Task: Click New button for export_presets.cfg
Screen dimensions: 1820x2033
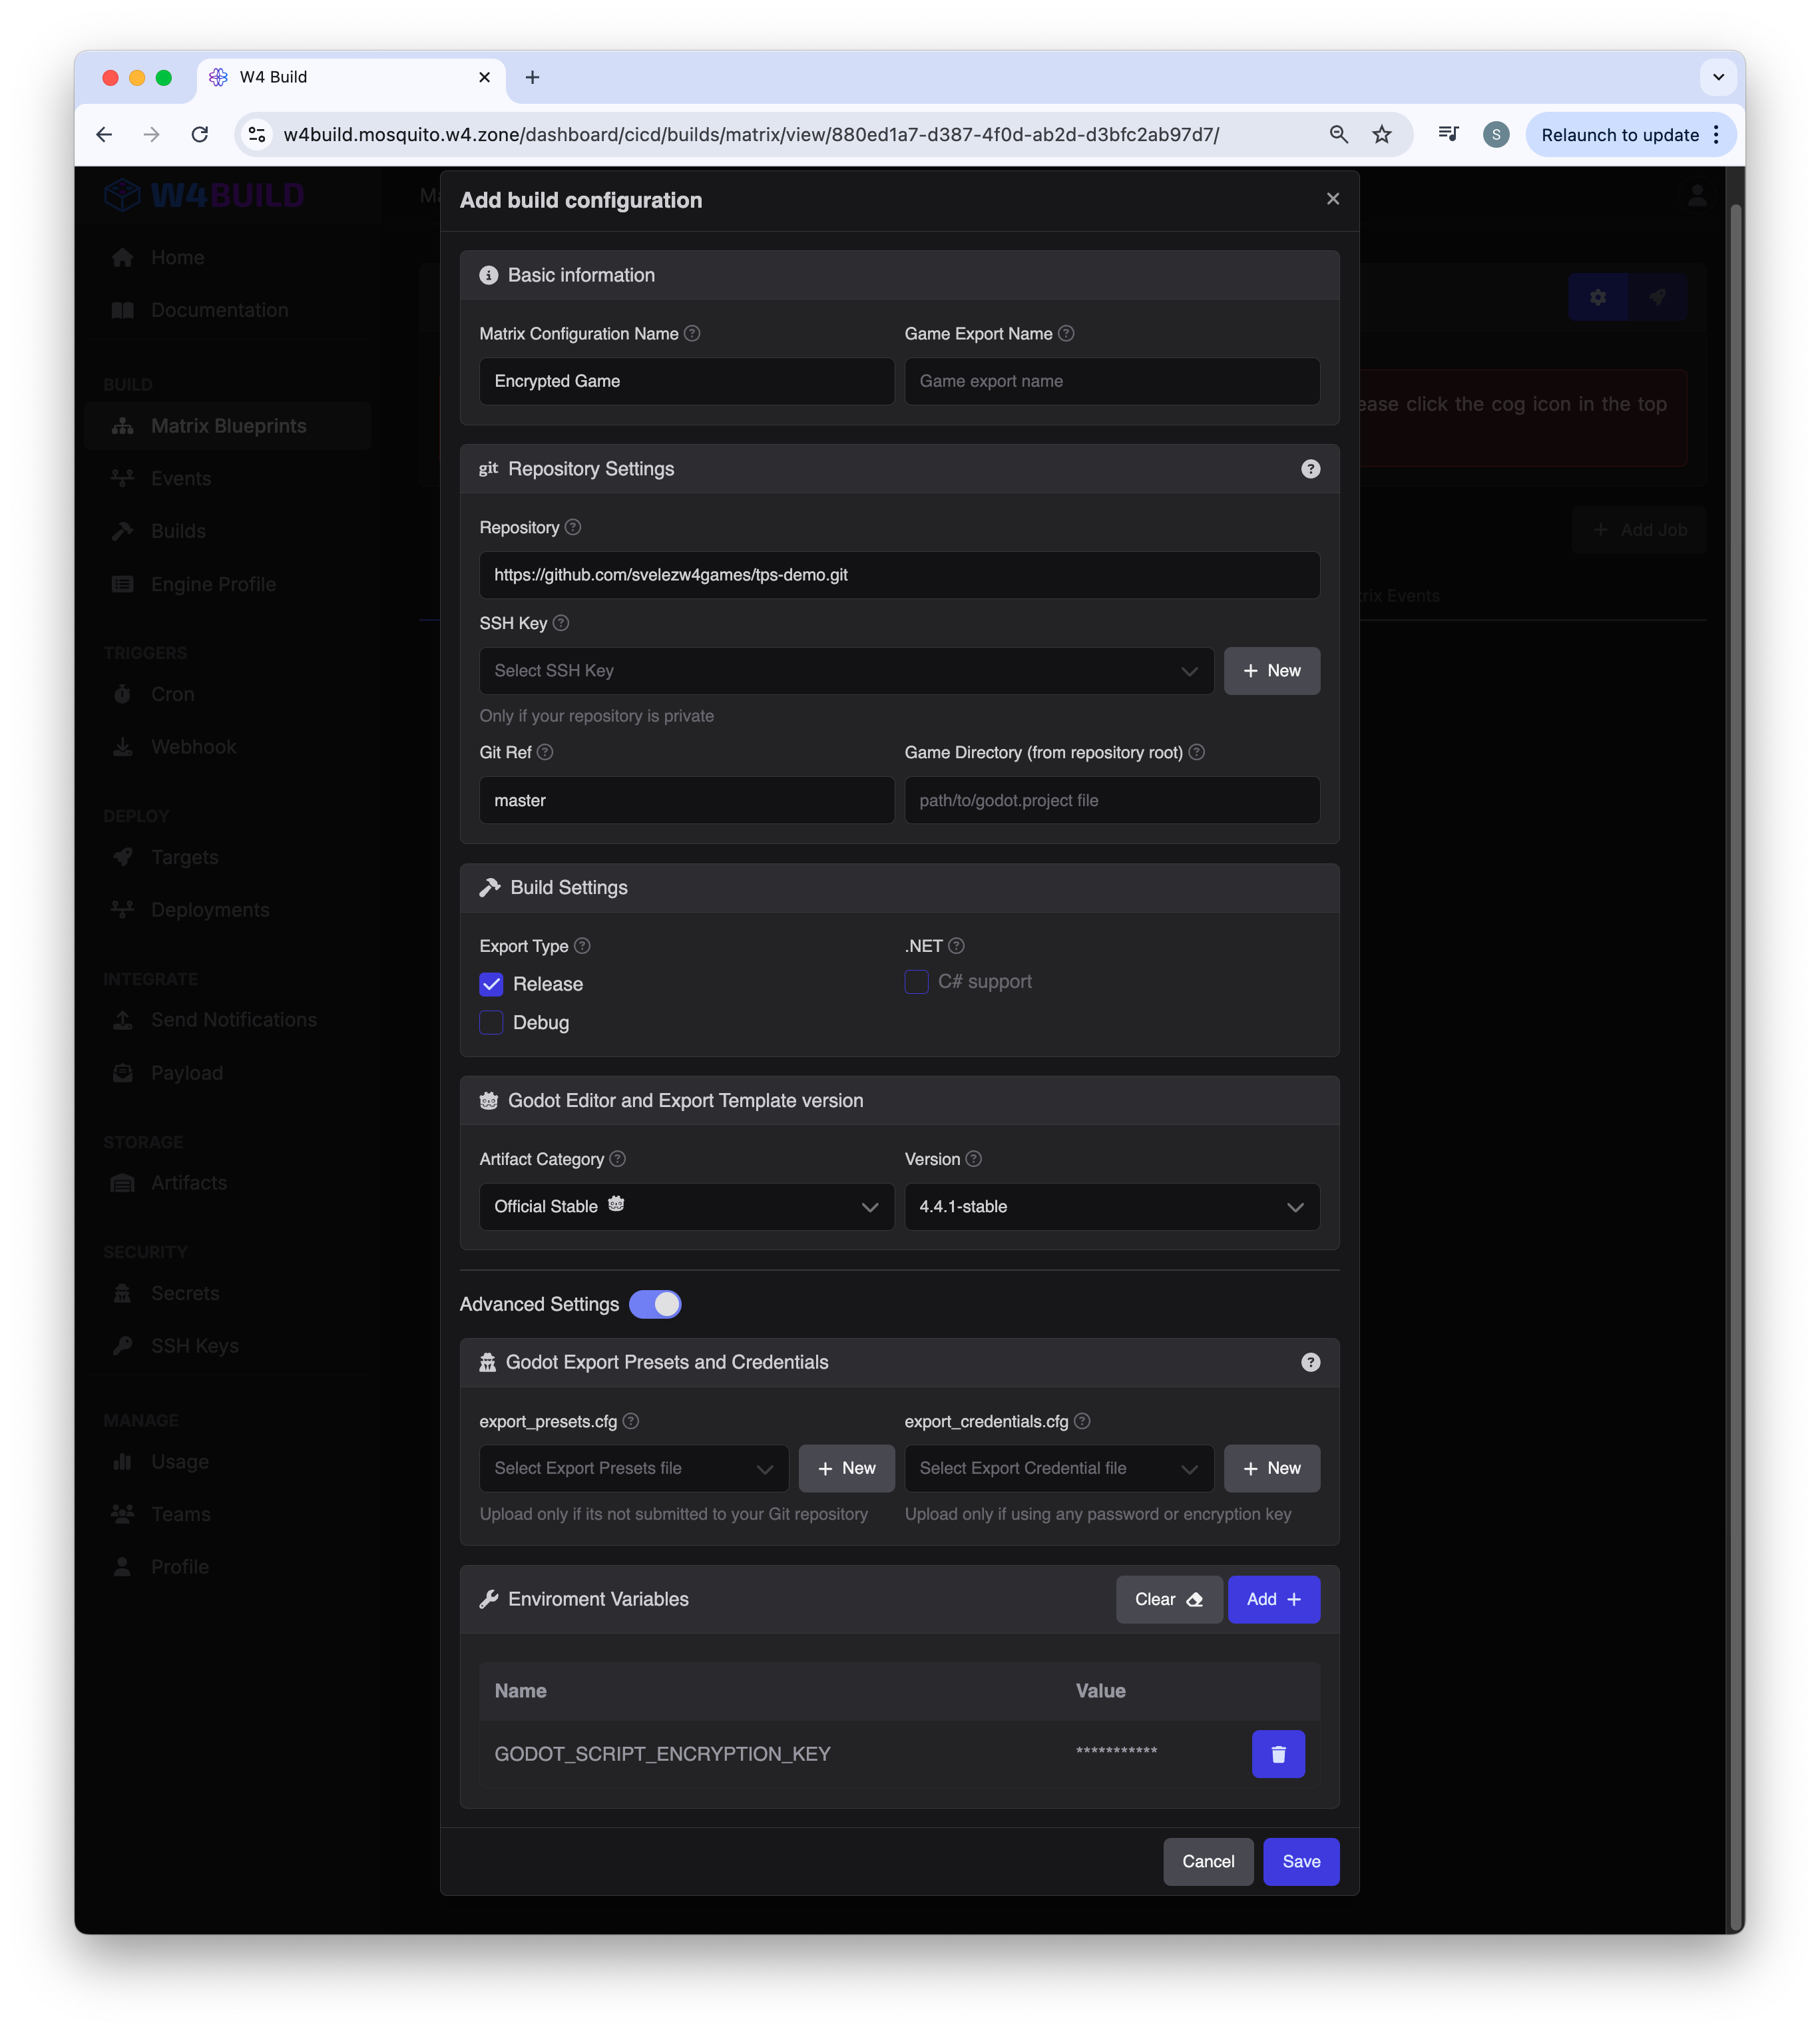Action: (846, 1468)
